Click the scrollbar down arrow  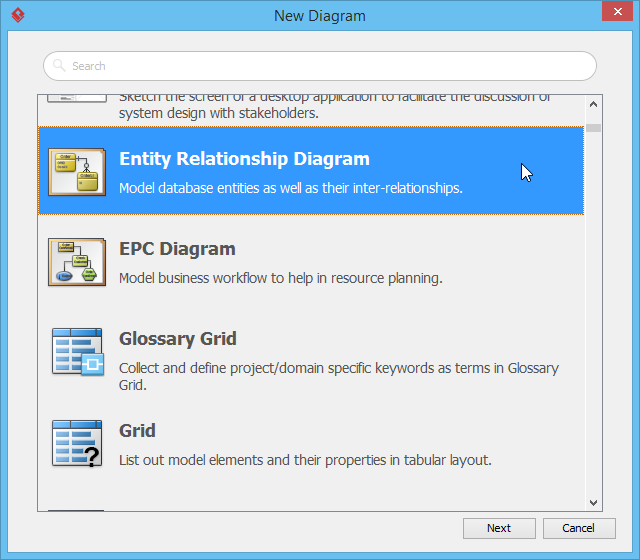click(x=593, y=502)
